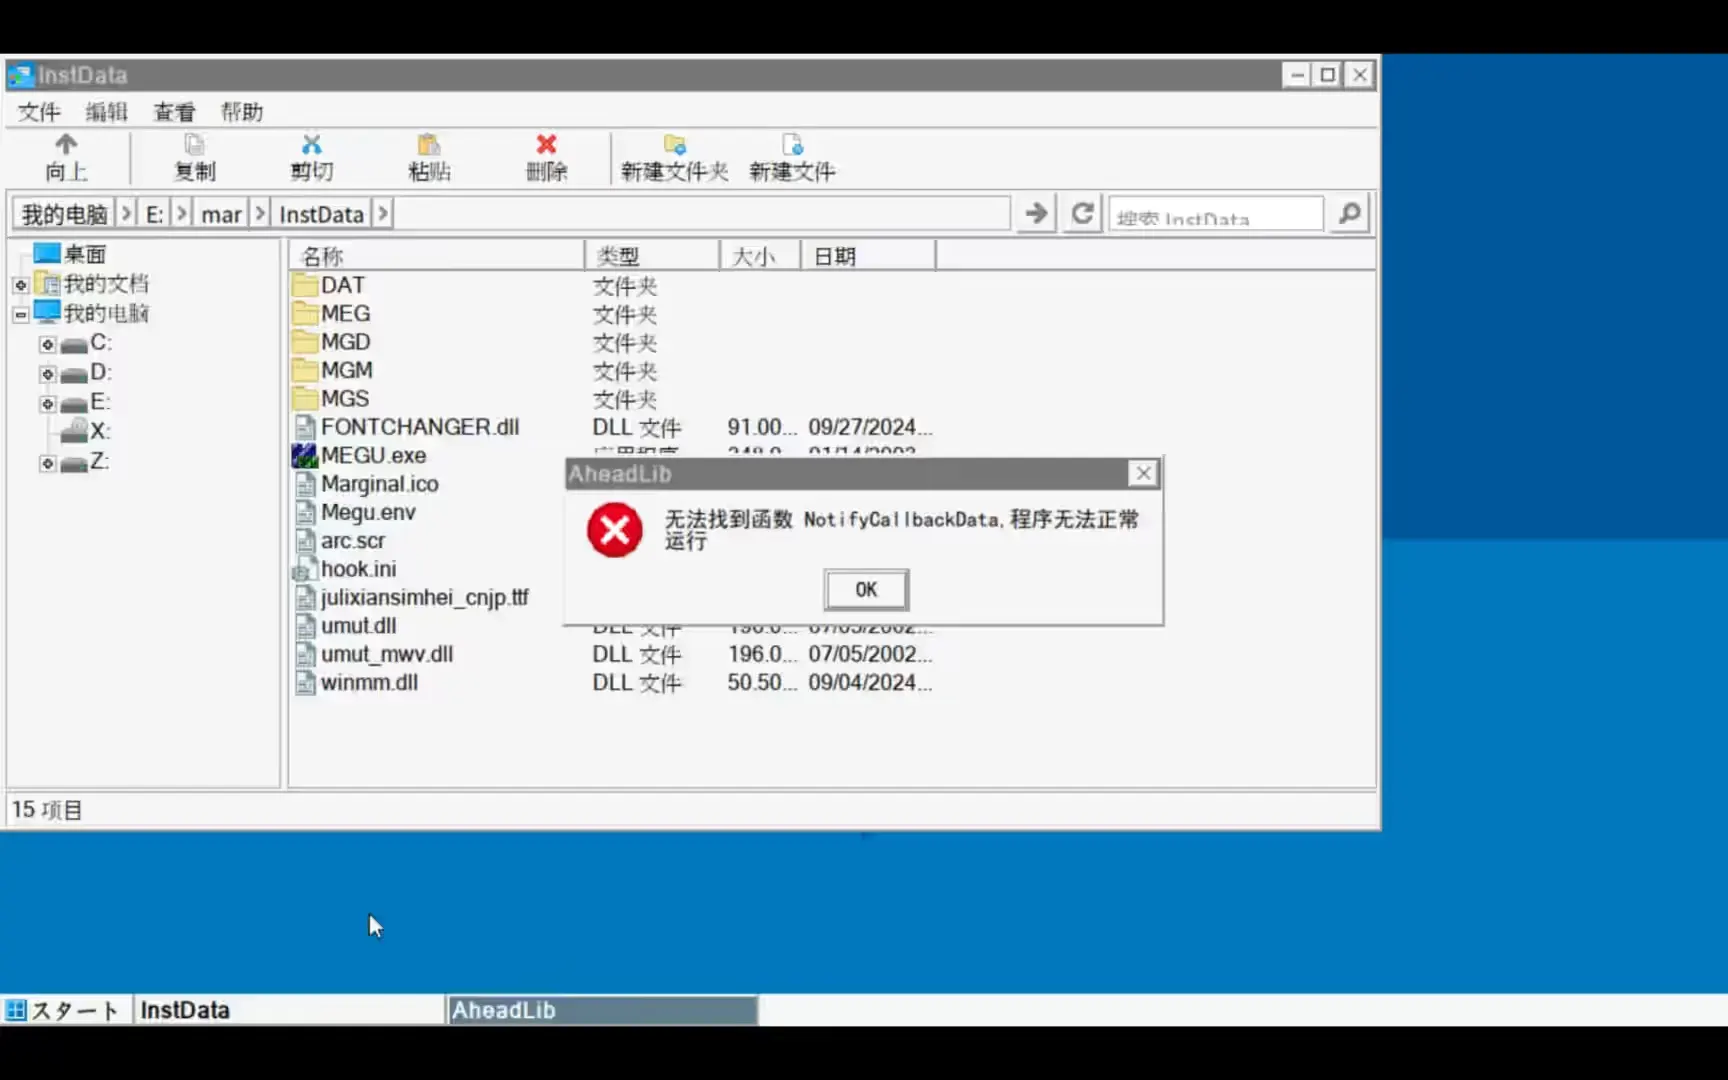Screen dimensions: 1728x1080
Task: Open the Help (帮助) menu
Action: pos(242,112)
